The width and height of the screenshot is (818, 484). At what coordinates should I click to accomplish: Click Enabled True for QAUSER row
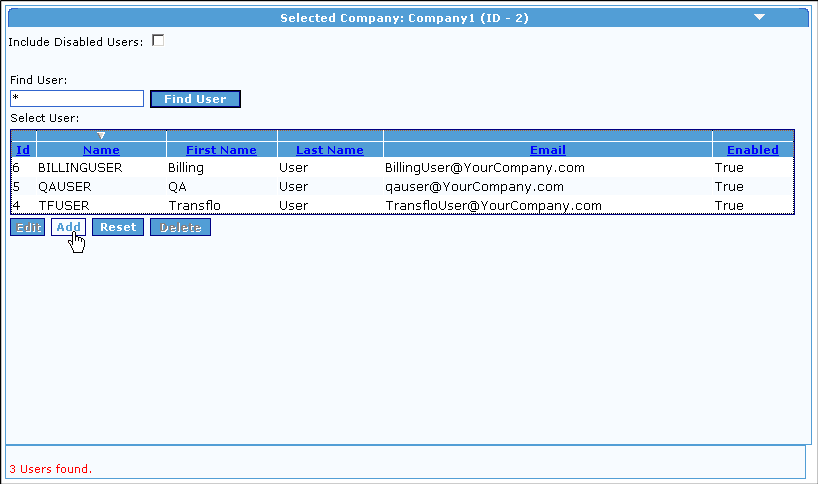729,187
